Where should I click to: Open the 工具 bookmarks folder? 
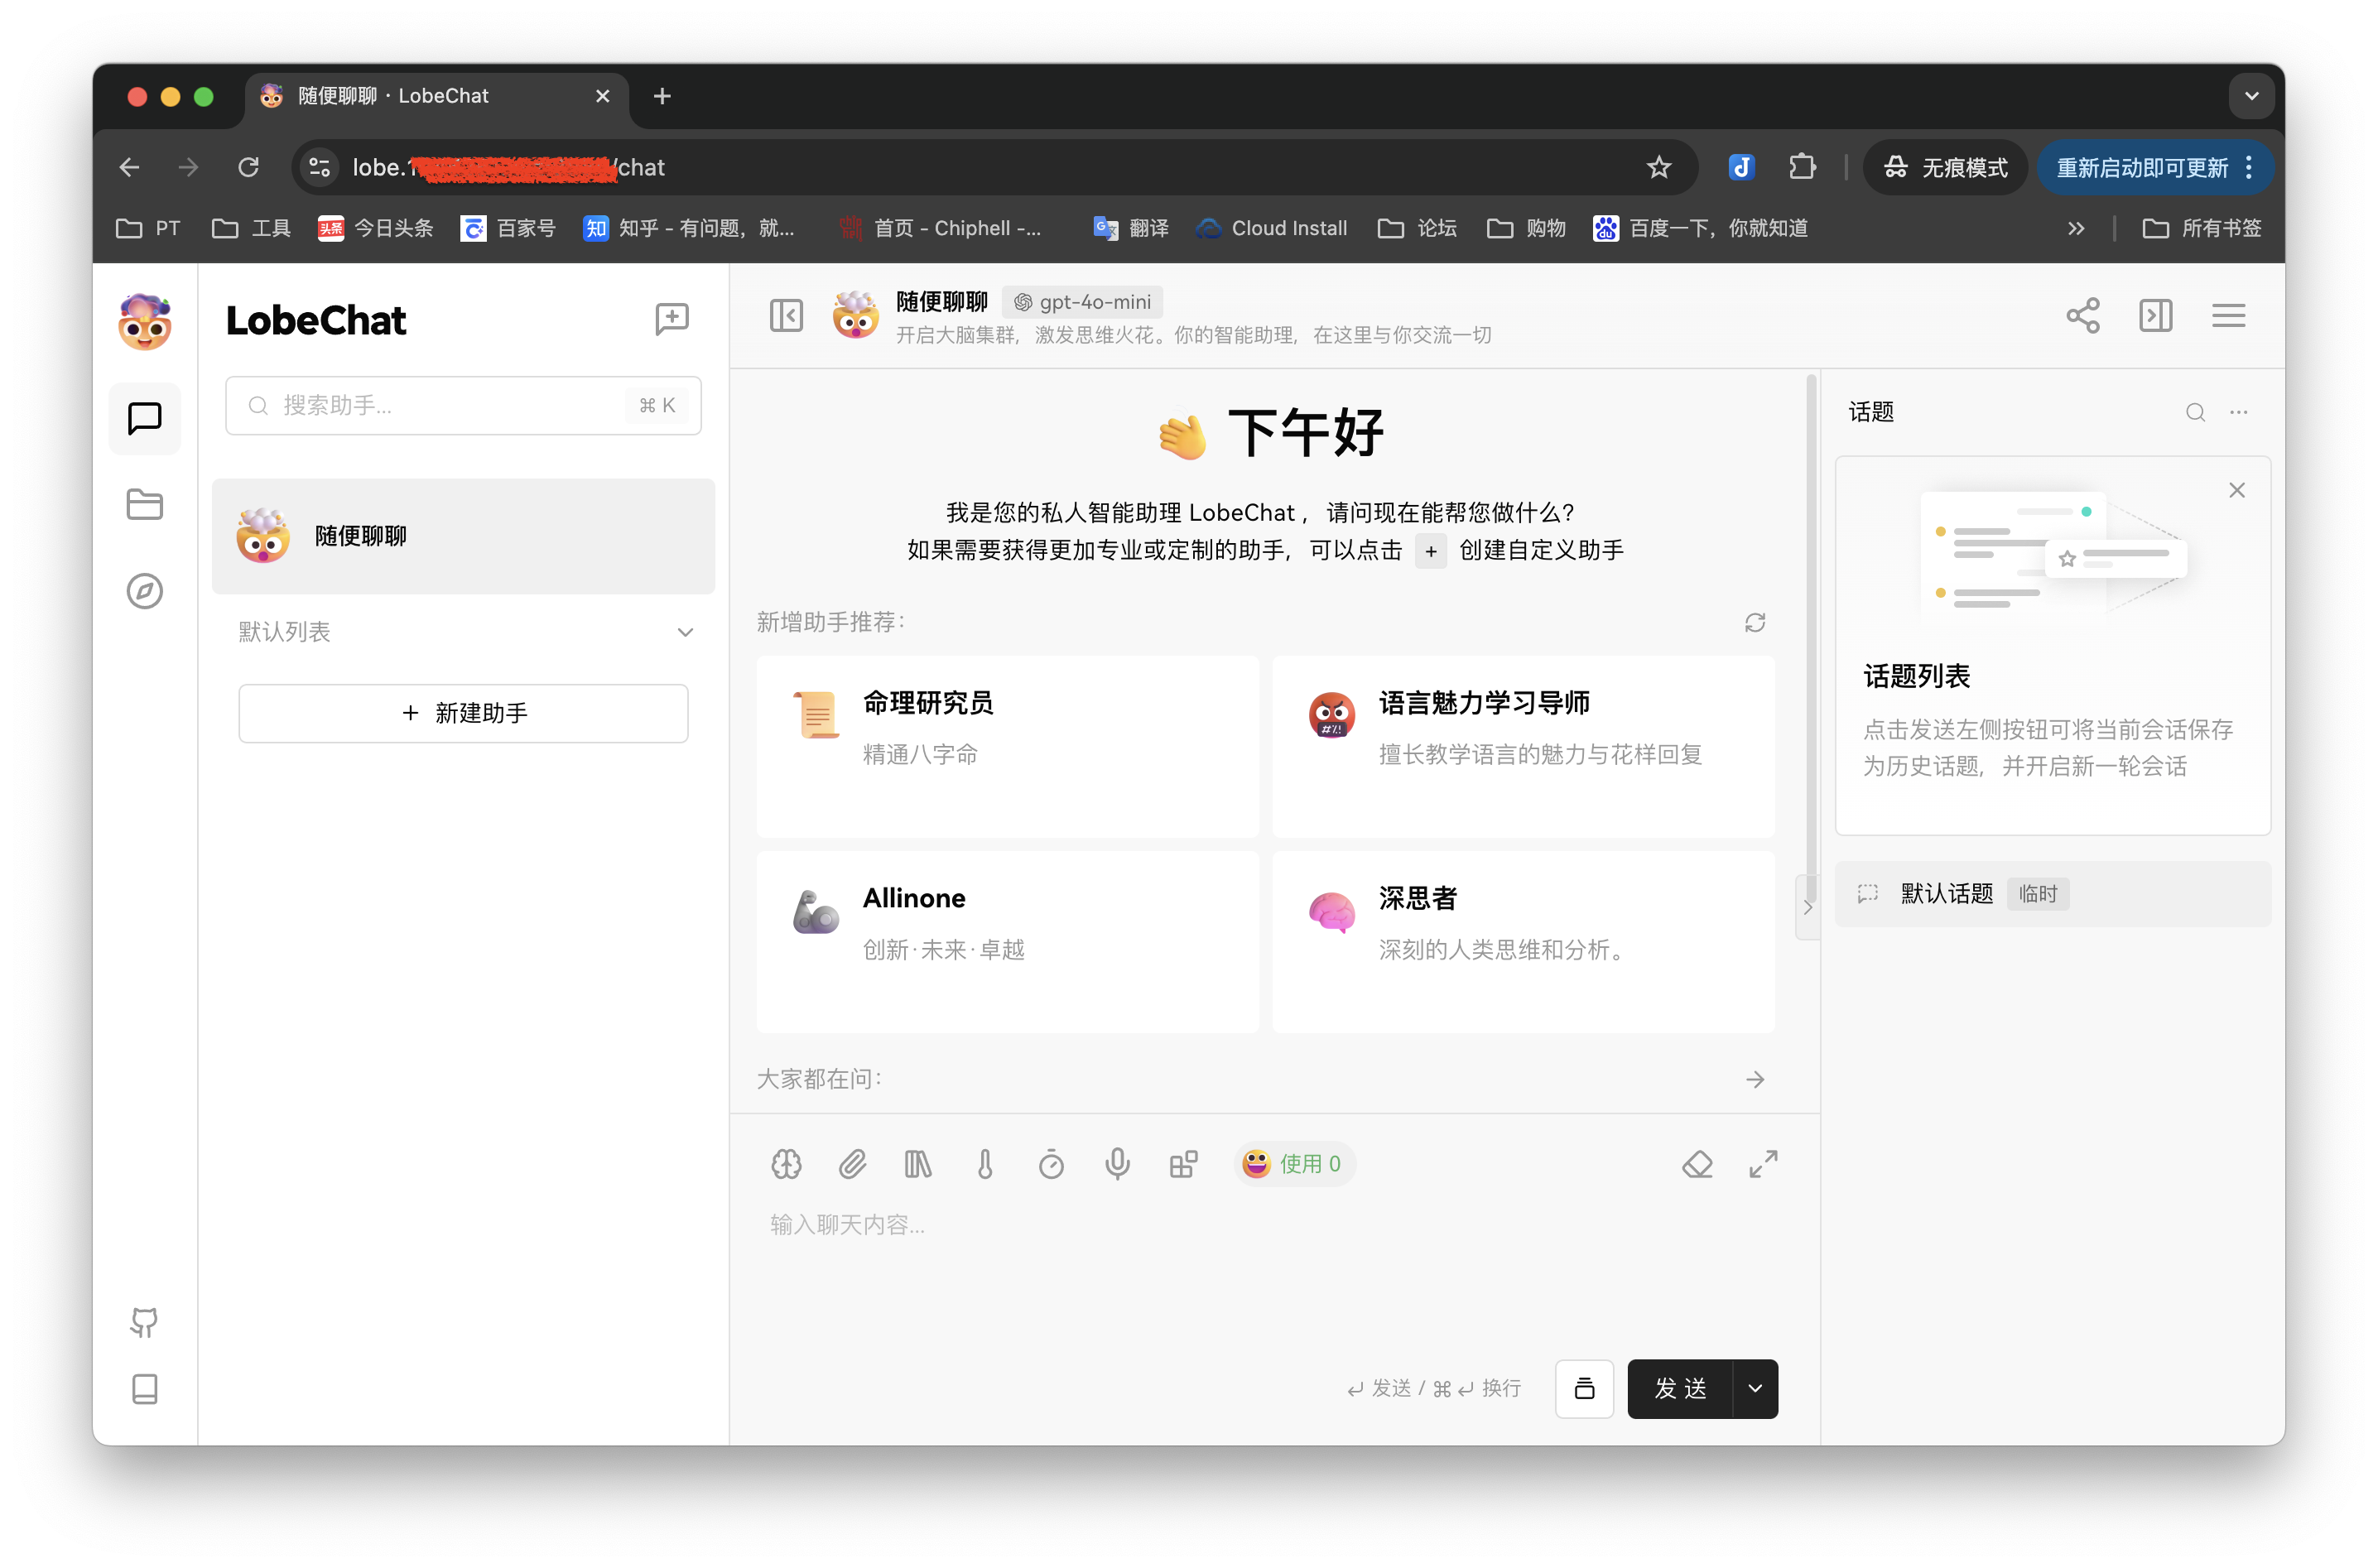pyautogui.click(x=251, y=228)
